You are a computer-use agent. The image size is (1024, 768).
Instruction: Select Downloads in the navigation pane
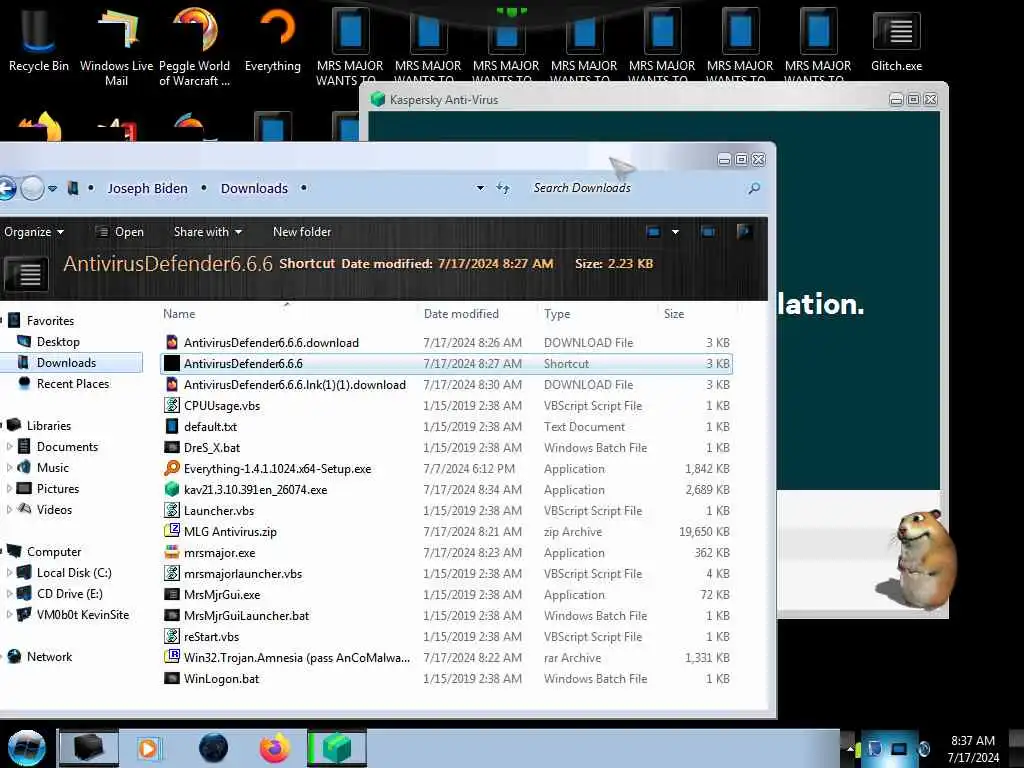[x=65, y=362]
